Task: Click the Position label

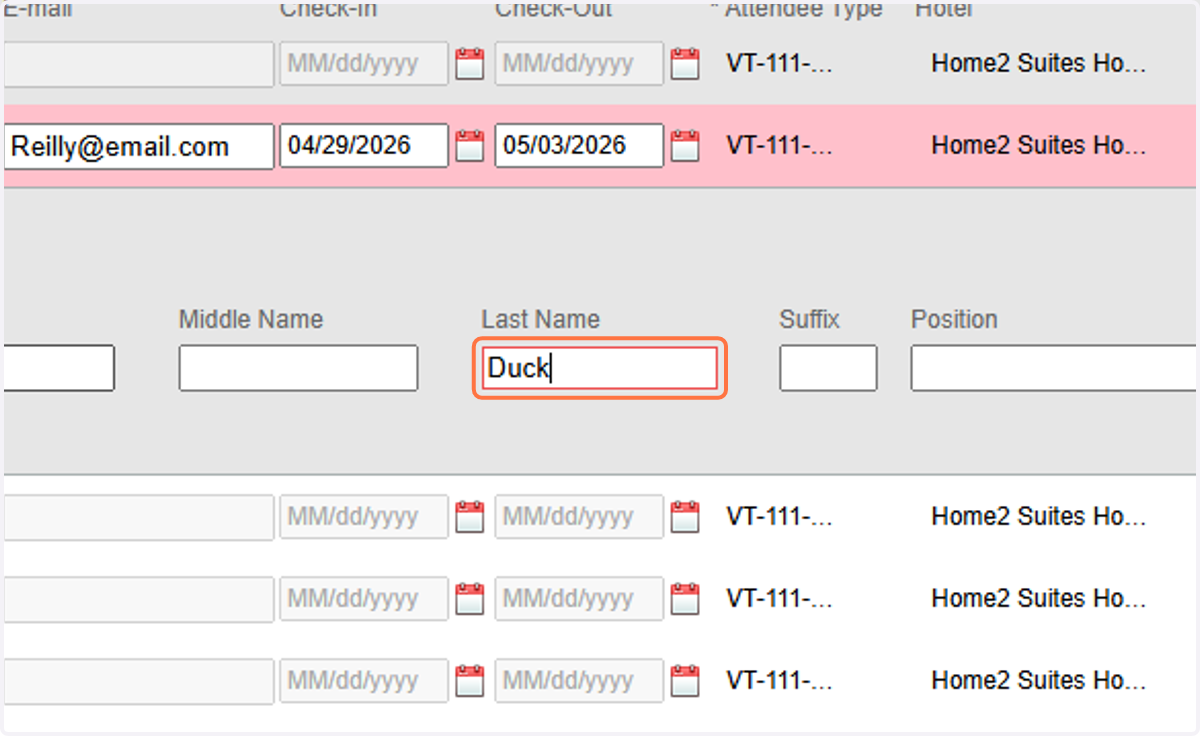Action: tap(954, 320)
